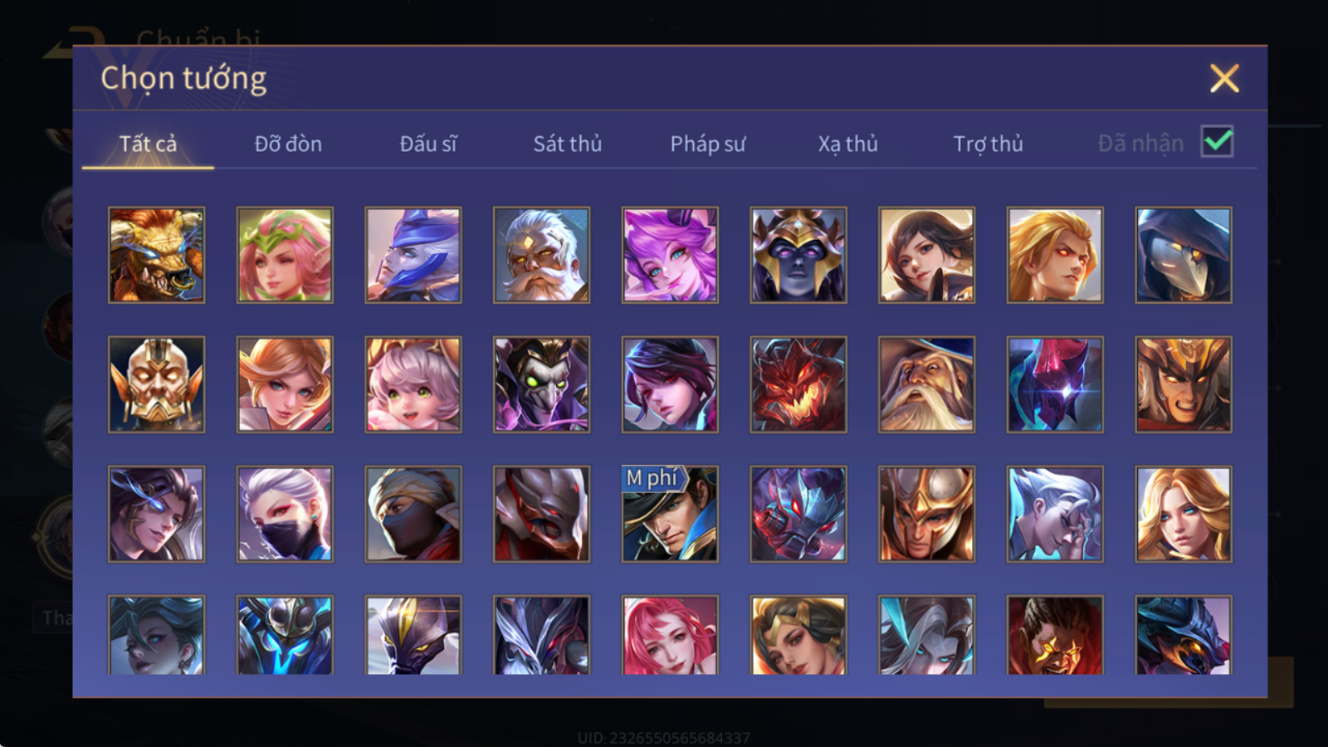Select the 'Tất cả' tab
Viewport: 1328px width, 747px height.
coord(148,144)
